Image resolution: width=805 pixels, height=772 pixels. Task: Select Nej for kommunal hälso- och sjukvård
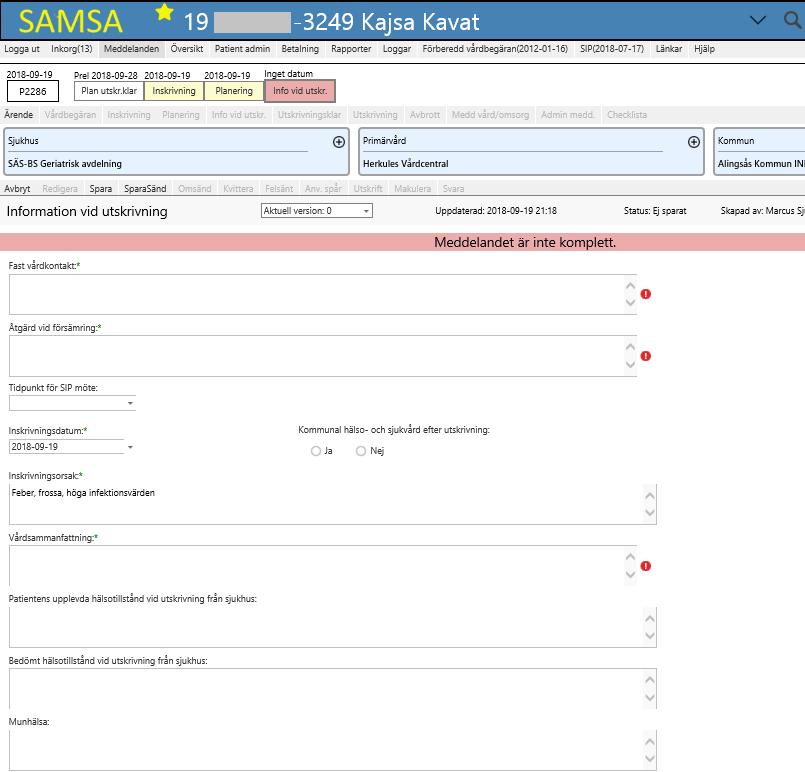pyautogui.click(x=361, y=451)
